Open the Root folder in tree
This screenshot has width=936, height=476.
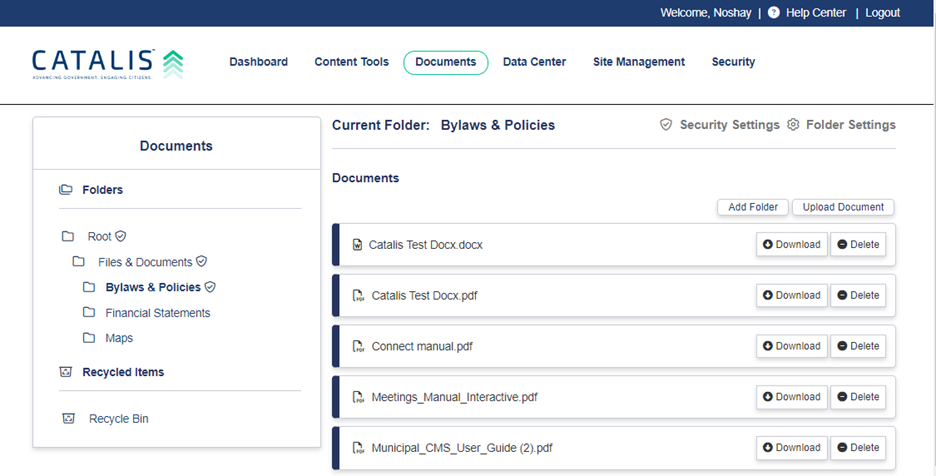99,237
